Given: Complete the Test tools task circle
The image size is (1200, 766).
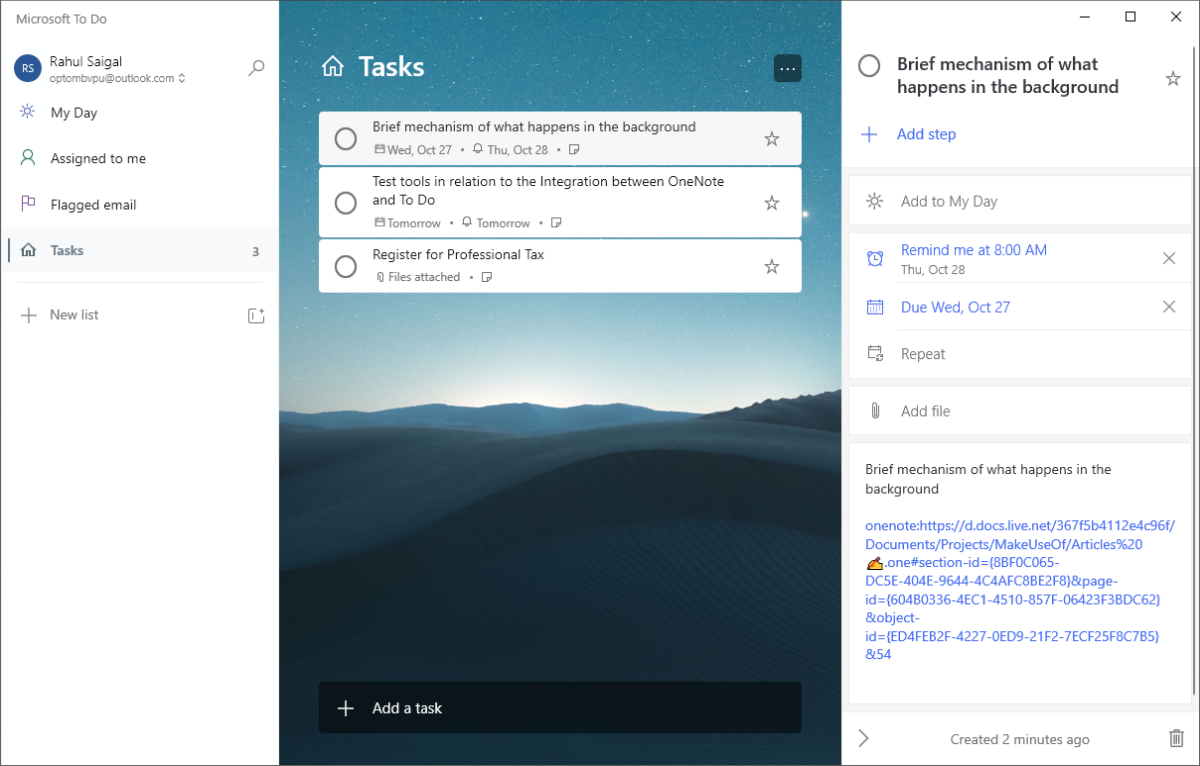Looking at the screenshot, I should [345, 203].
